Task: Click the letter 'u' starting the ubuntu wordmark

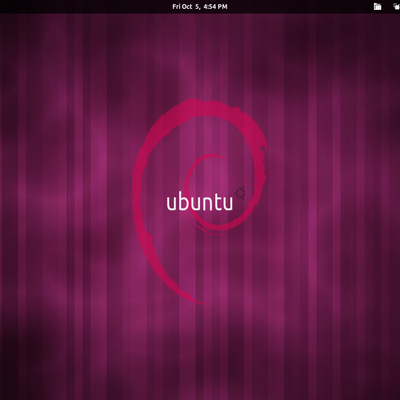Action: pos(172,204)
